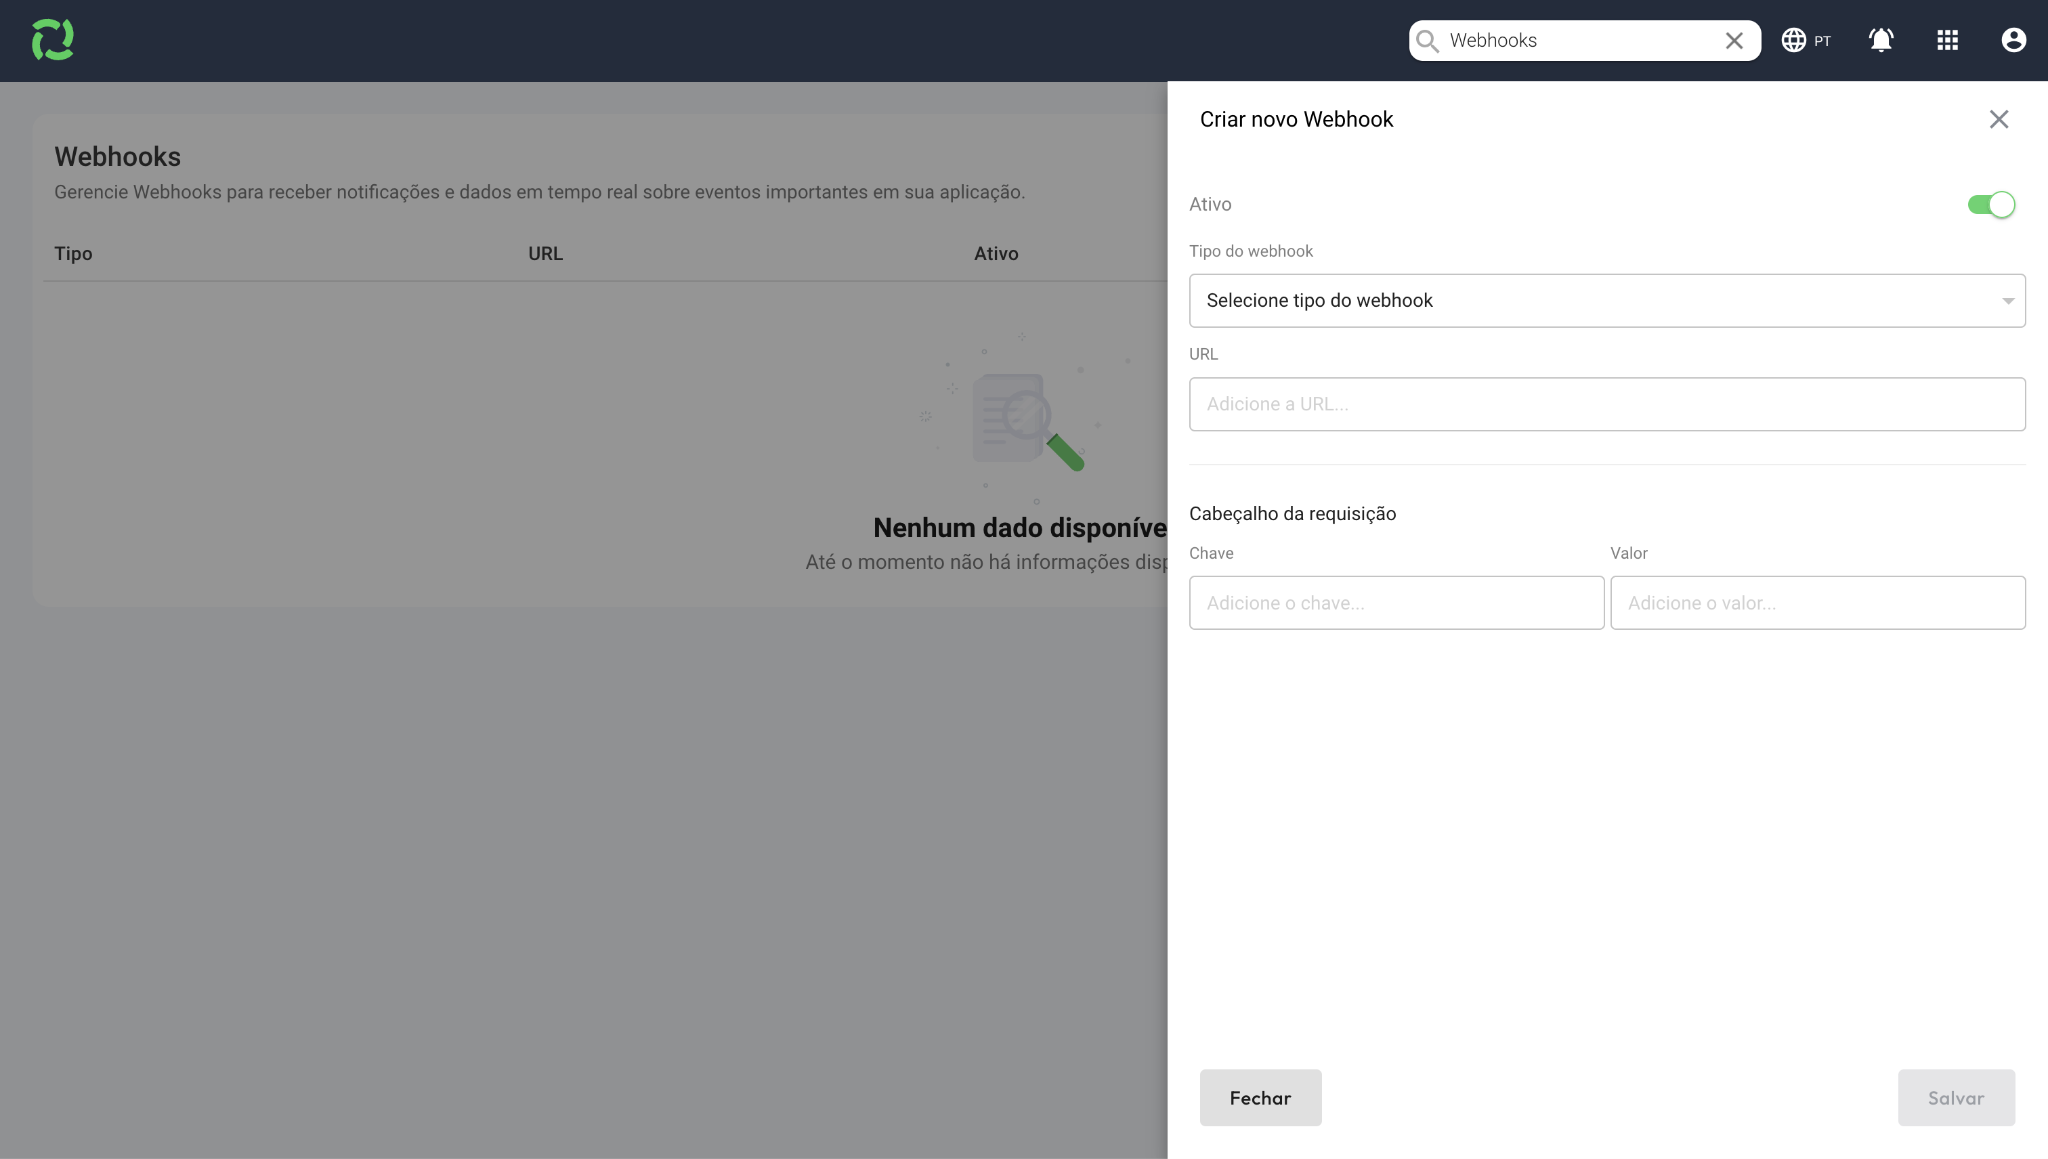This screenshot has height=1159, width=2048.
Task: Open the notifications bell
Action: 1881,40
